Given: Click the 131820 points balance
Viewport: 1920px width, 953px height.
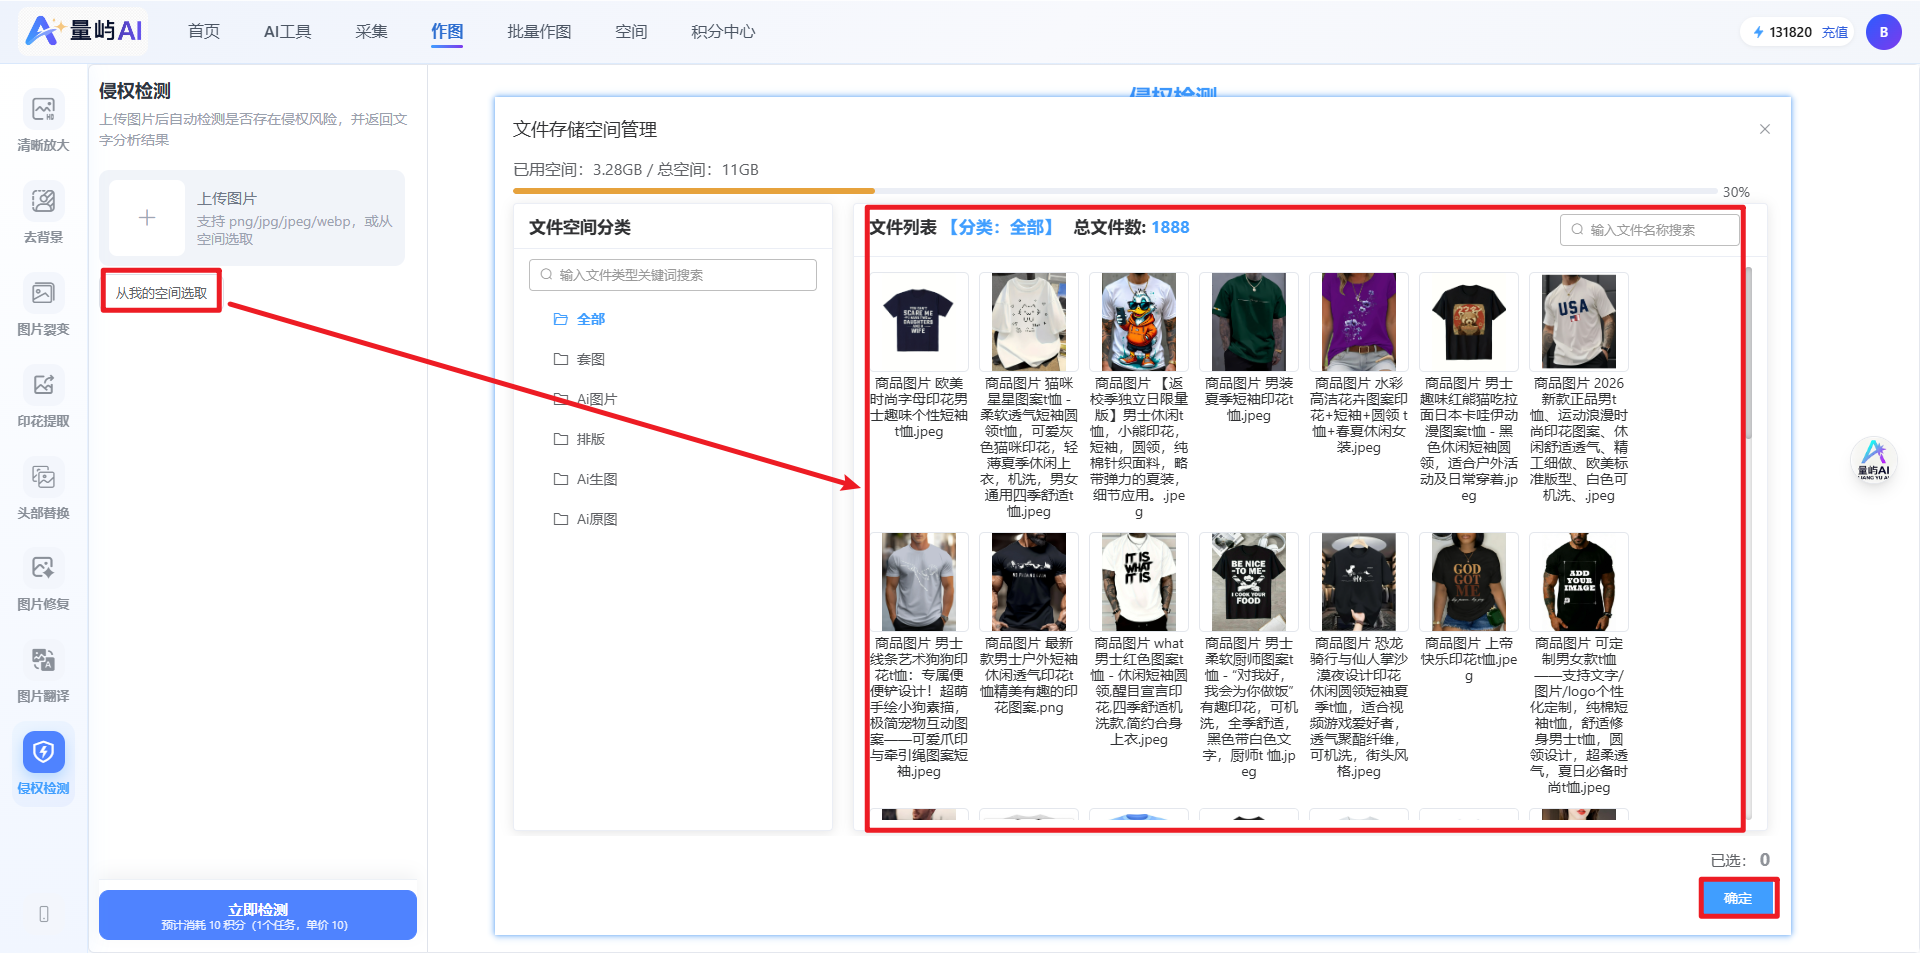Looking at the screenshot, I should [1790, 32].
